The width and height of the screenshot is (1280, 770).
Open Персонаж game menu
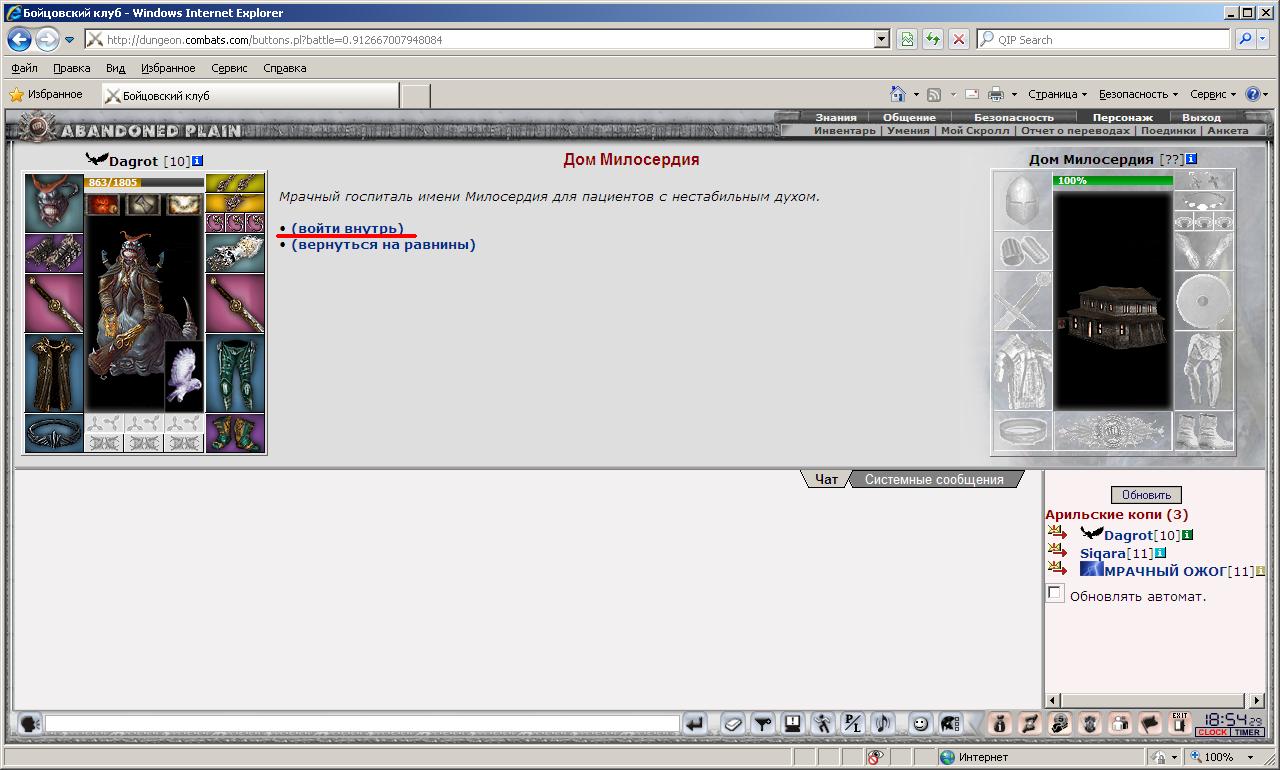pos(1122,118)
